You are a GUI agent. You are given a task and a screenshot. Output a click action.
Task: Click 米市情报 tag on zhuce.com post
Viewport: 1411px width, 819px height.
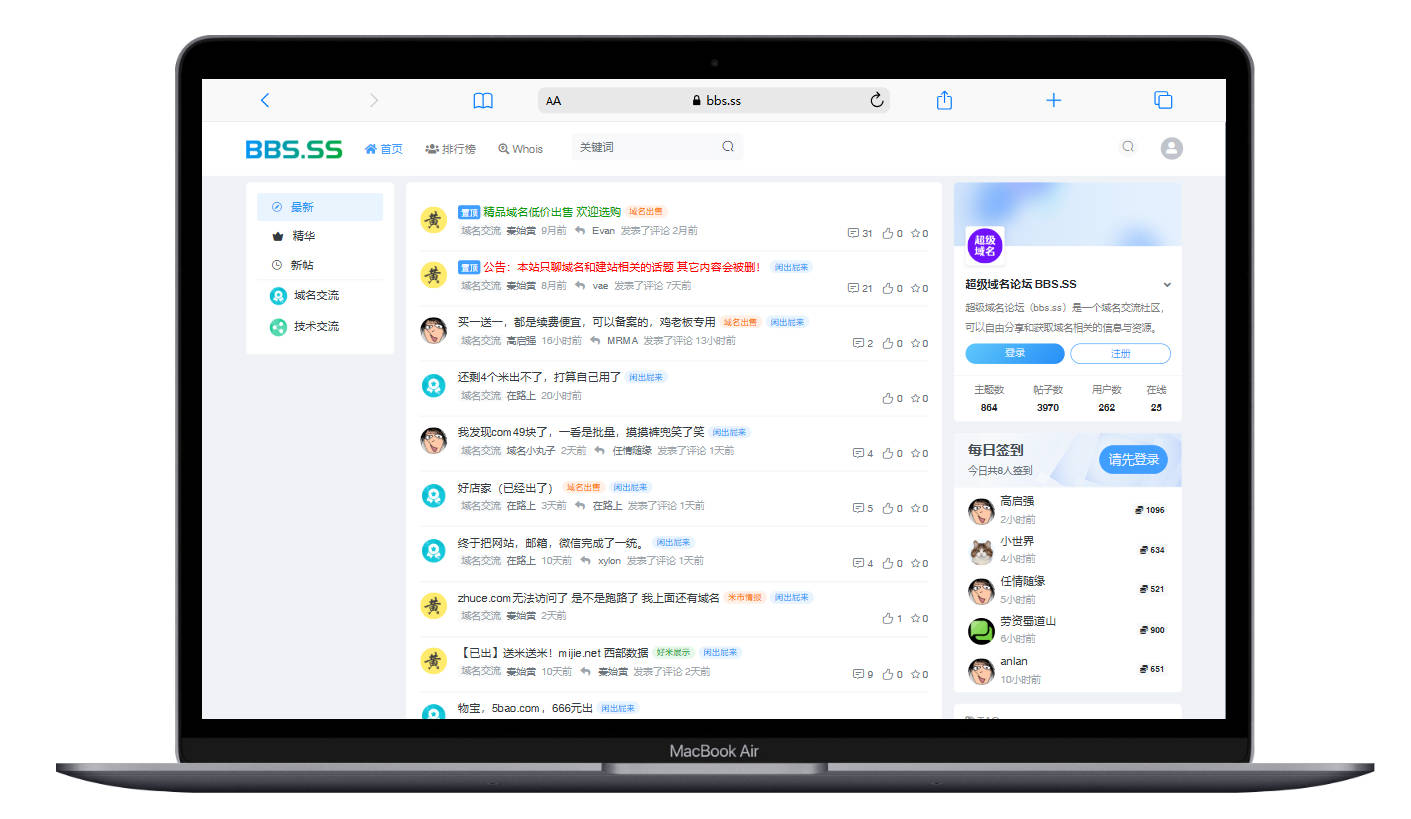pos(745,597)
